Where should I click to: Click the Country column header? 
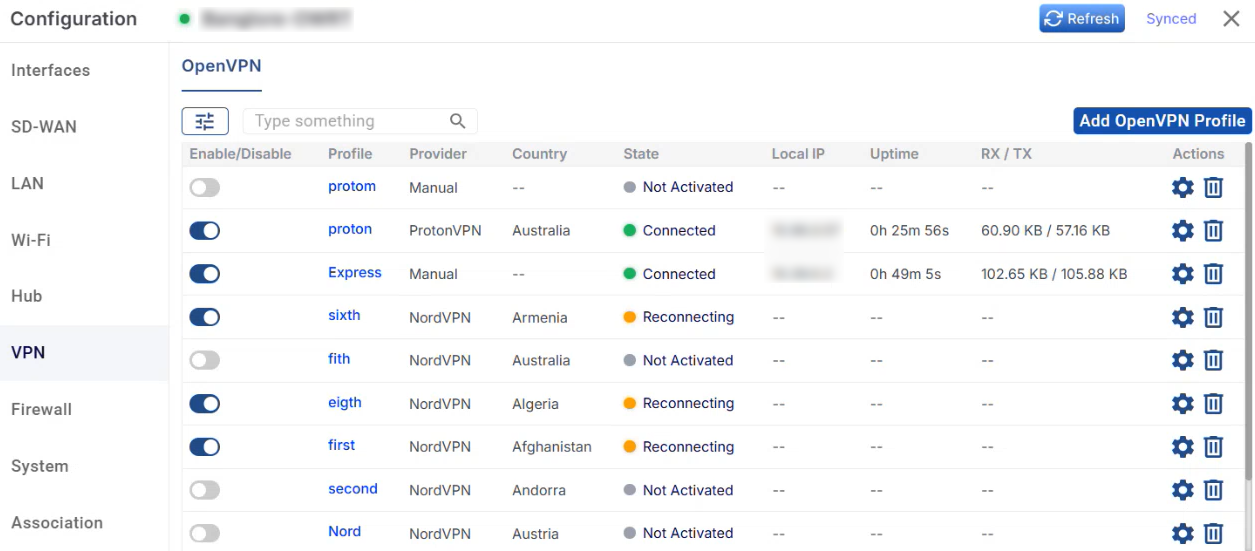point(540,154)
